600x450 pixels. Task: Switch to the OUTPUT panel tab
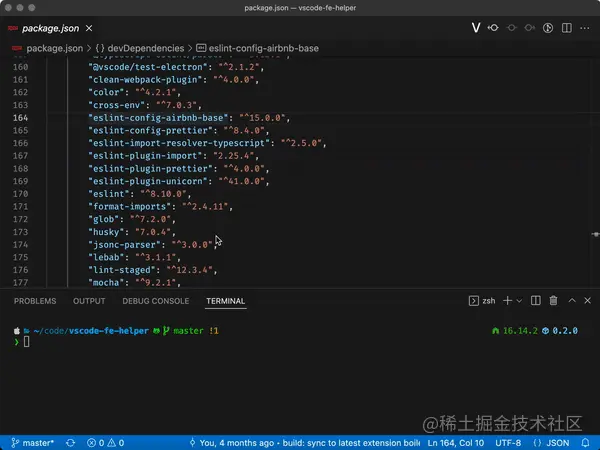pos(89,301)
